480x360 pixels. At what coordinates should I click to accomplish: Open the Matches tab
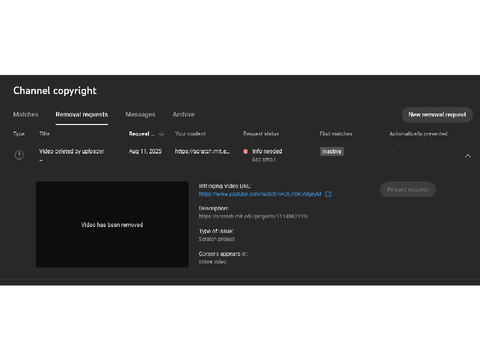pyautogui.click(x=26, y=114)
